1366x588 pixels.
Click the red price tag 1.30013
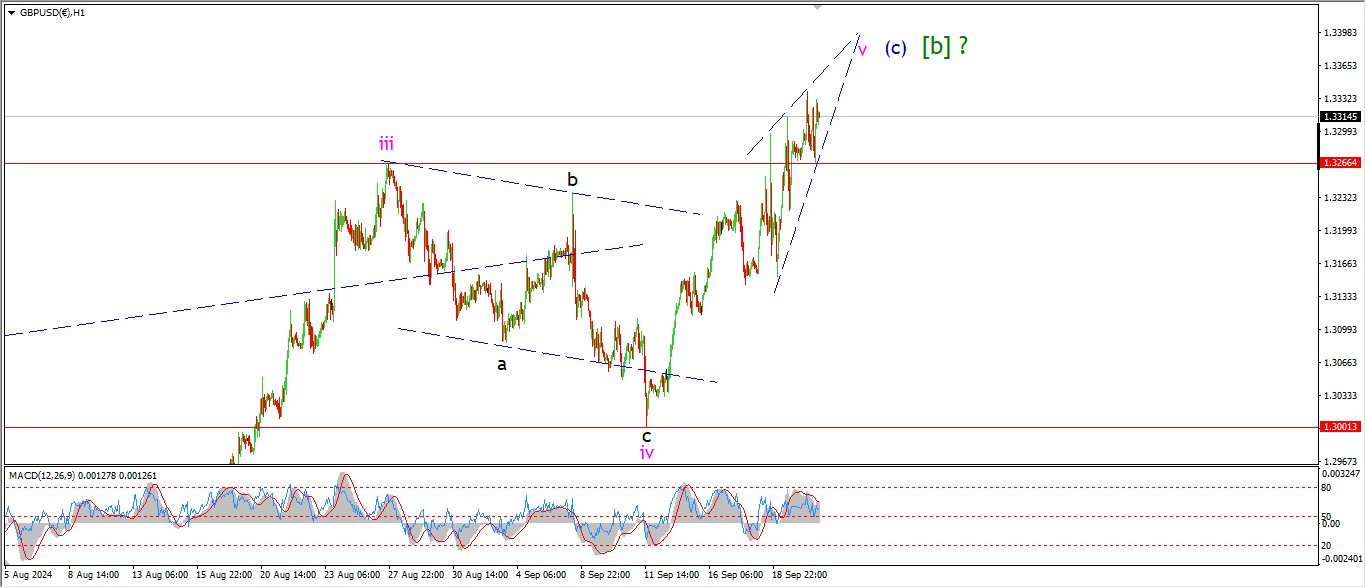(1337, 427)
